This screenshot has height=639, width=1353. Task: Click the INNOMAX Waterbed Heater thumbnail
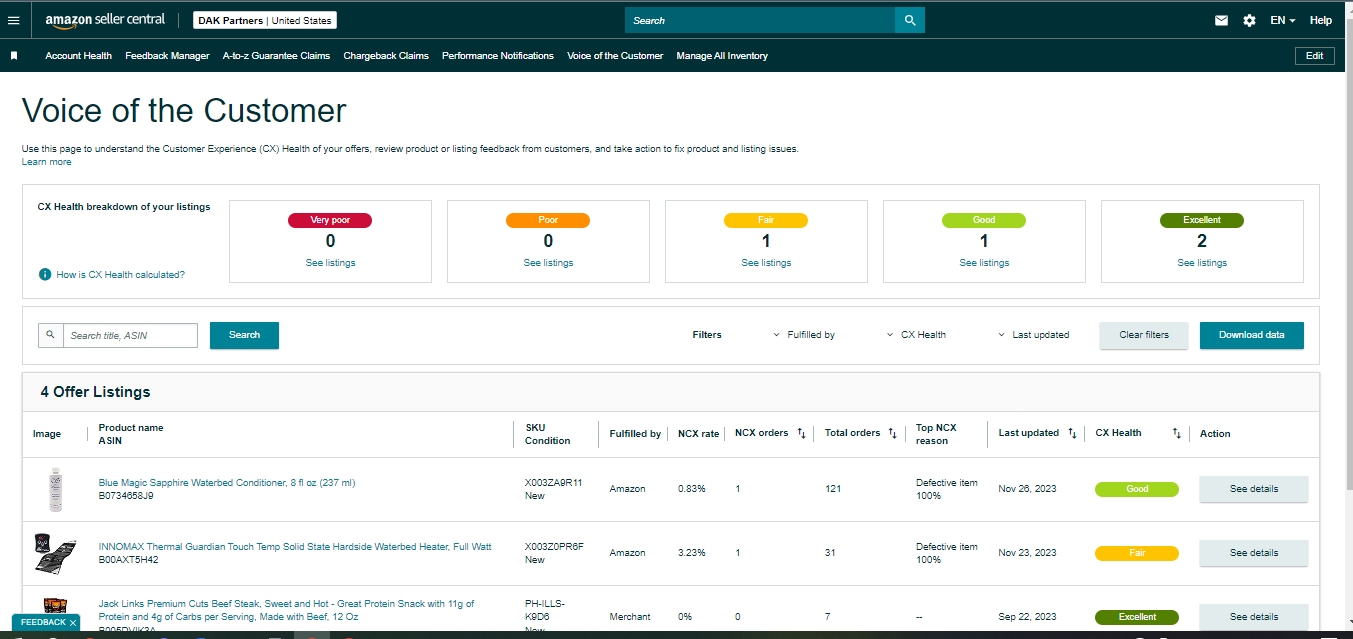coord(56,553)
